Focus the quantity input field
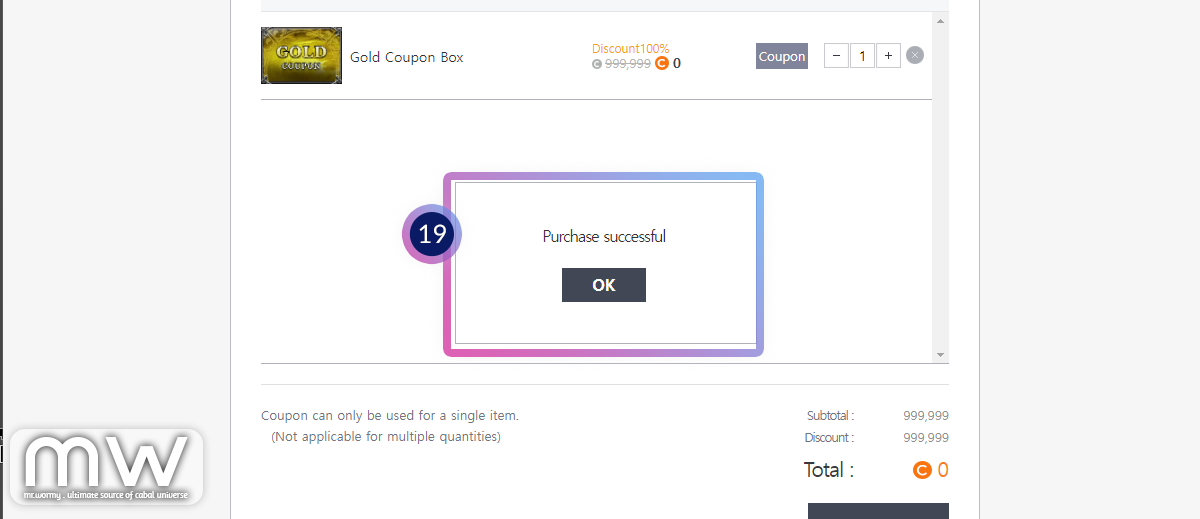The width and height of the screenshot is (1200, 519). [x=862, y=56]
